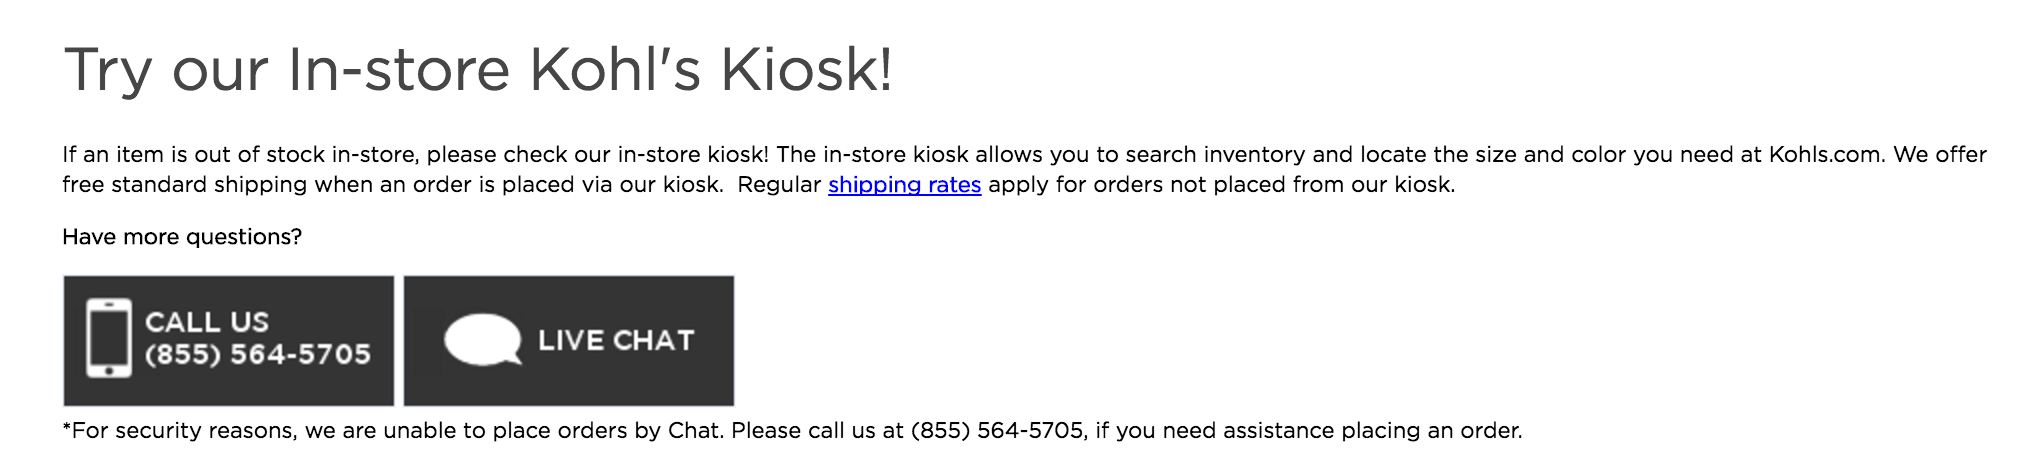This screenshot has width=2026, height=468.
Task: Select the white speech bubble icon
Action: coord(482,340)
